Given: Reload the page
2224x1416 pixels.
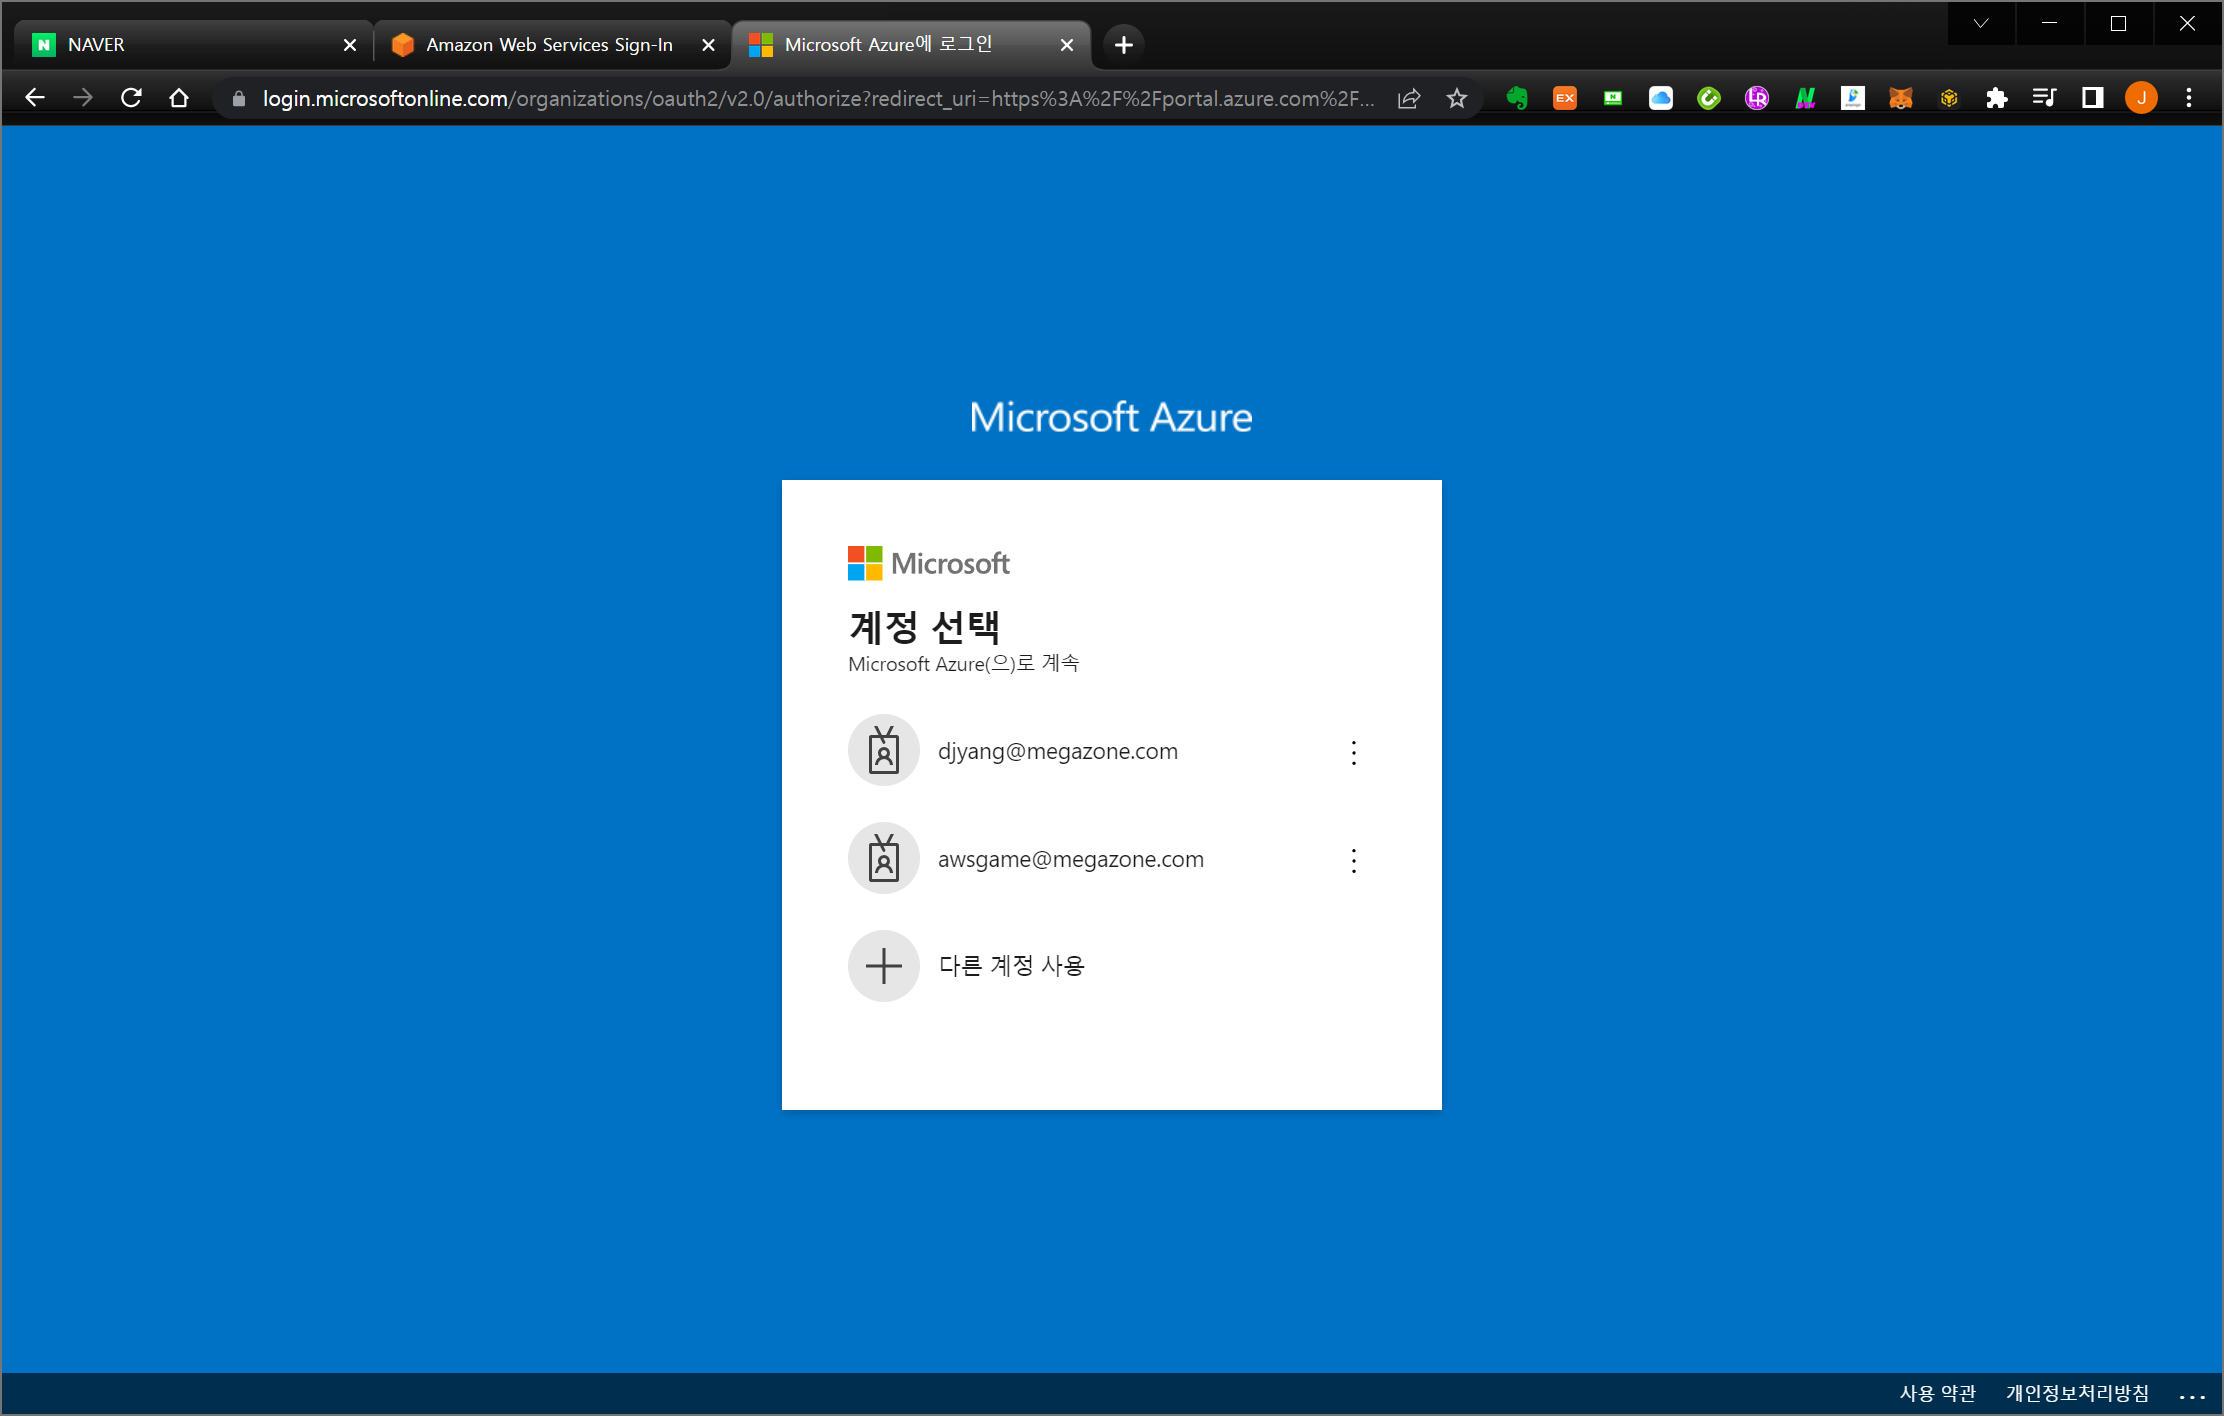Looking at the screenshot, I should tap(131, 98).
